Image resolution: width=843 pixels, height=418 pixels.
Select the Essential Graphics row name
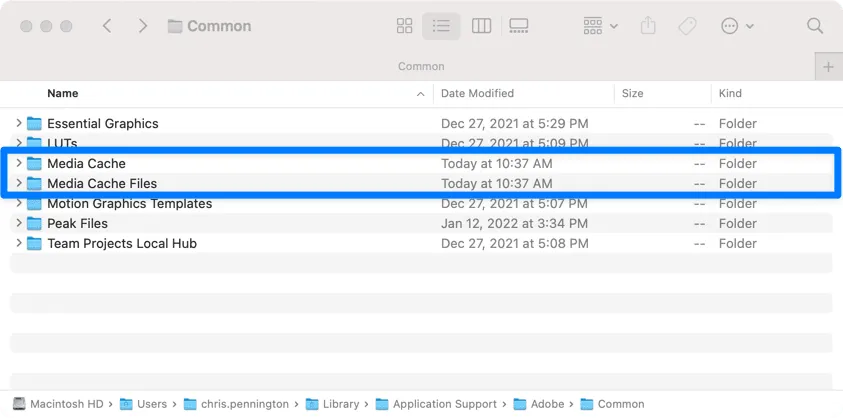tap(103, 124)
